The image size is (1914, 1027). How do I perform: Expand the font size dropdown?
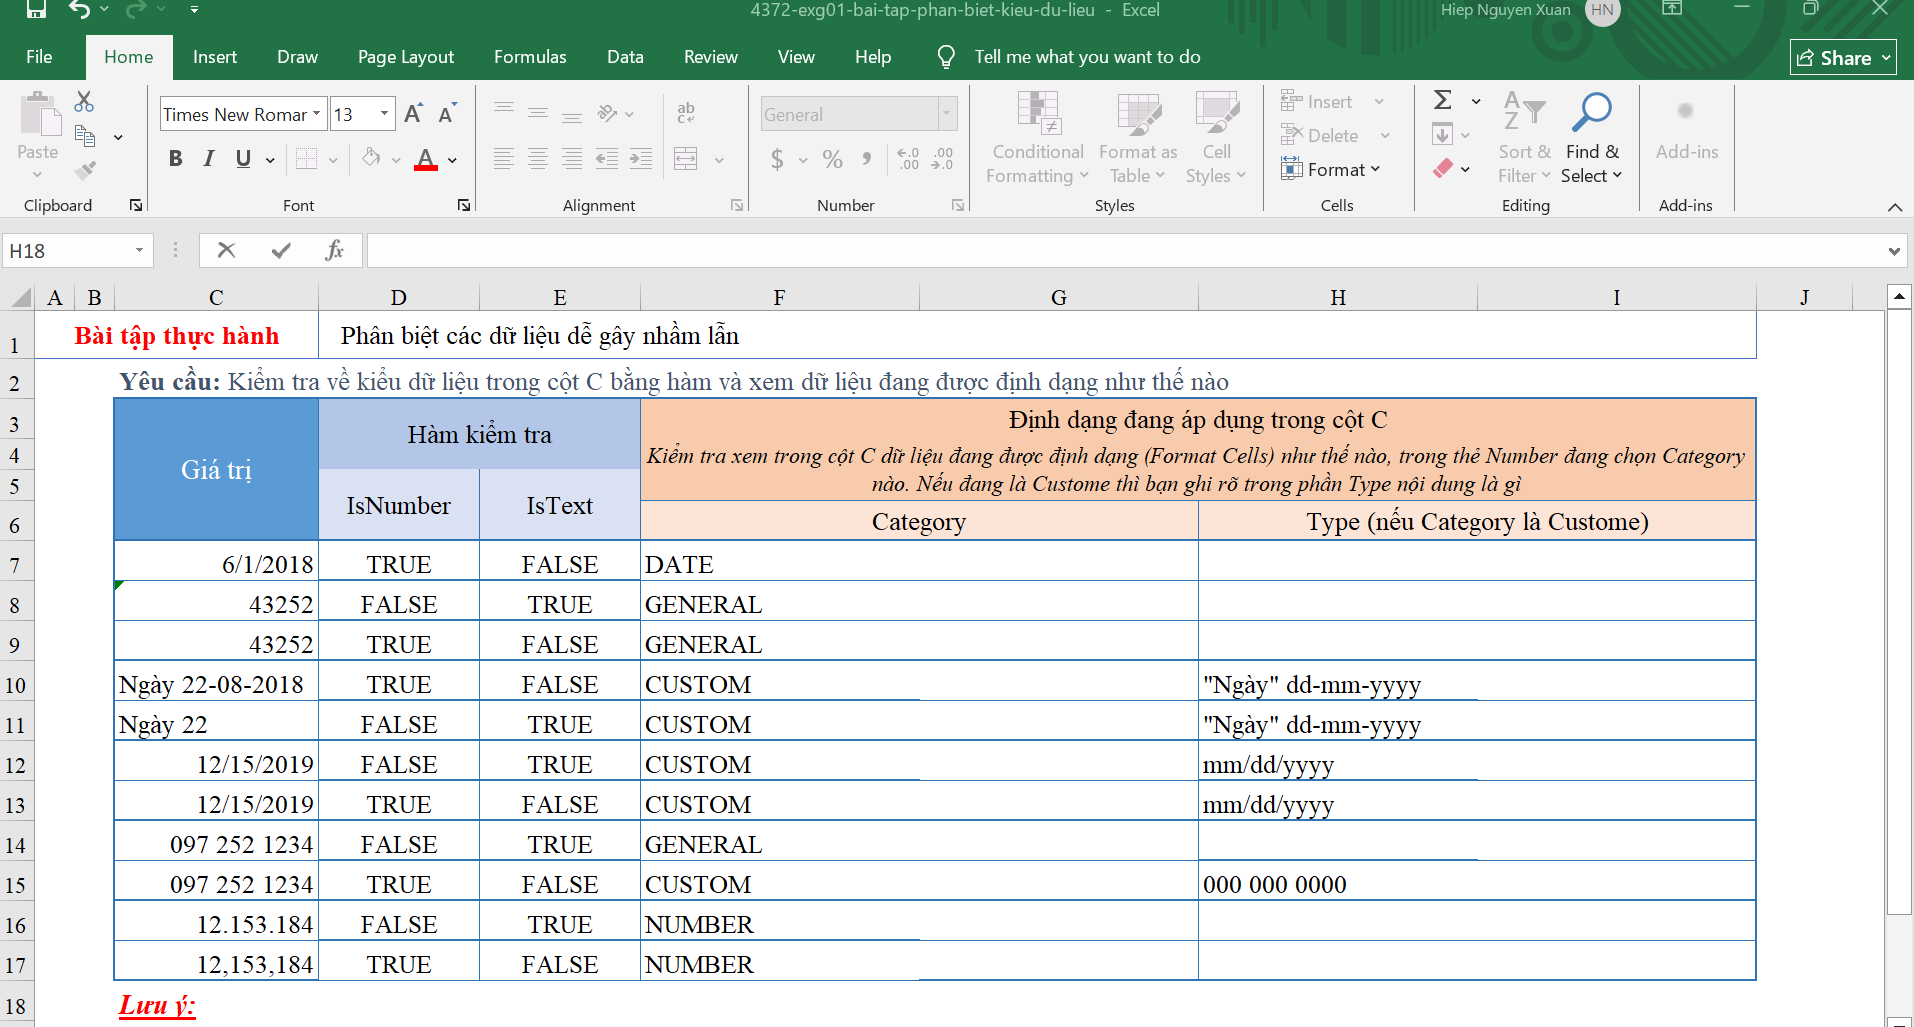[x=384, y=114]
